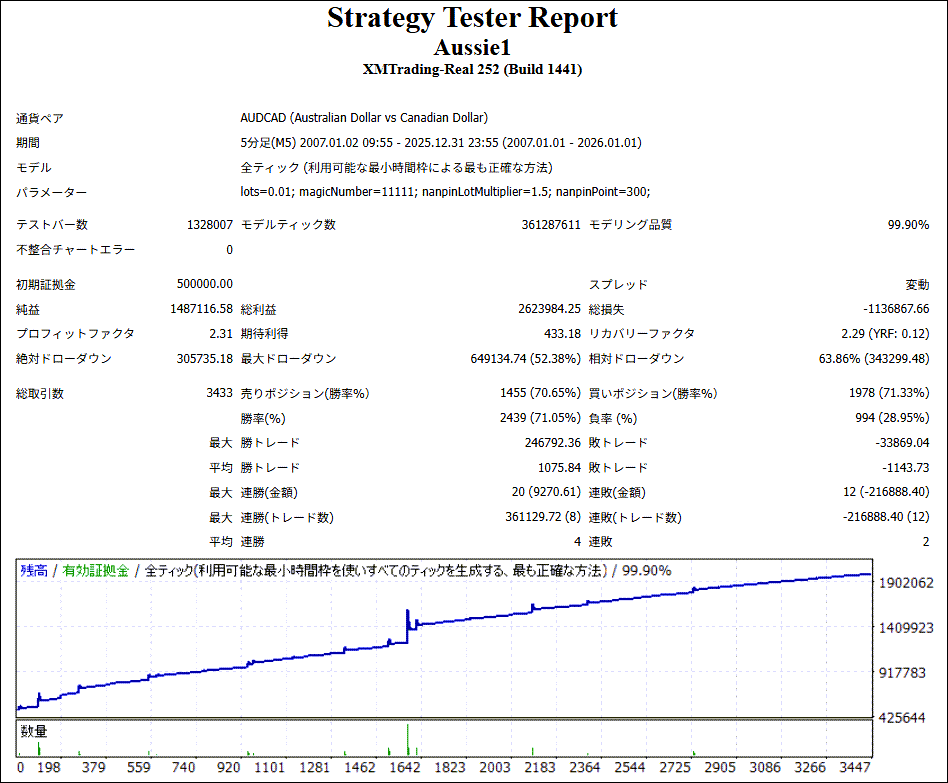Select the 99.90% modeling quality value
The image size is (948, 783).
(x=908, y=225)
